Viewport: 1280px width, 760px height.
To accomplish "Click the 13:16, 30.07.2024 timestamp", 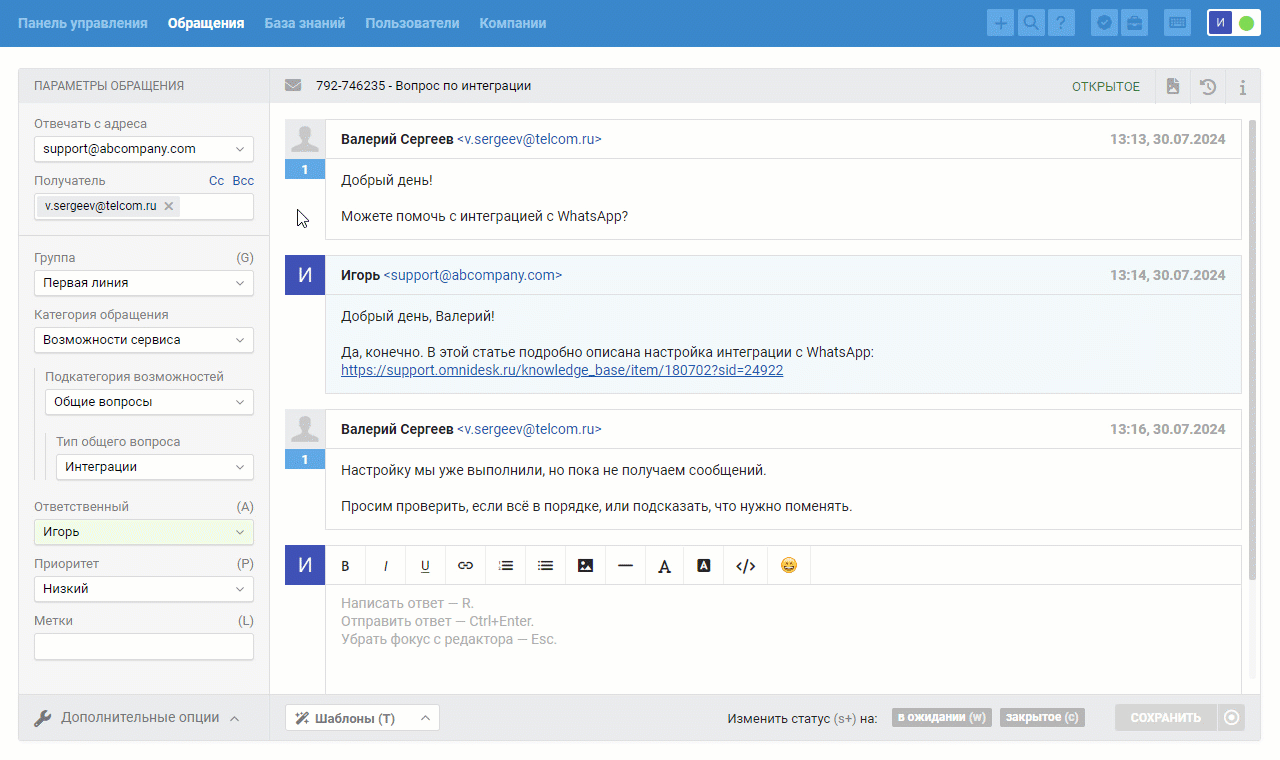I will pyautogui.click(x=1167, y=429).
